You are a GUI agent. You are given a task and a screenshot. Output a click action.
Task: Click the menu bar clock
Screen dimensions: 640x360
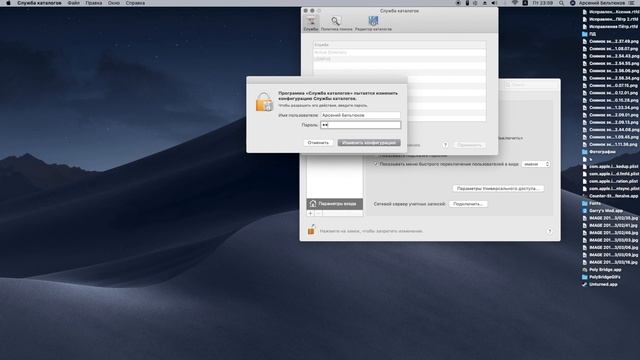coord(543,3)
